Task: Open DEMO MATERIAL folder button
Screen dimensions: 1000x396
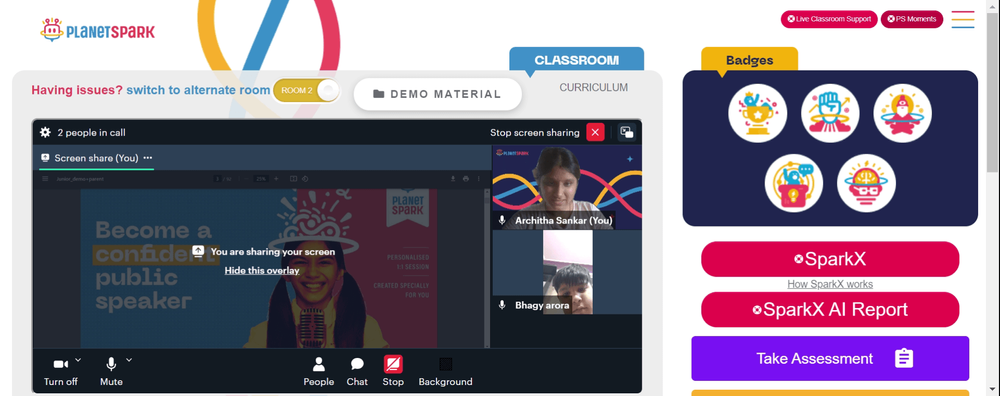Action: [438, 94]
